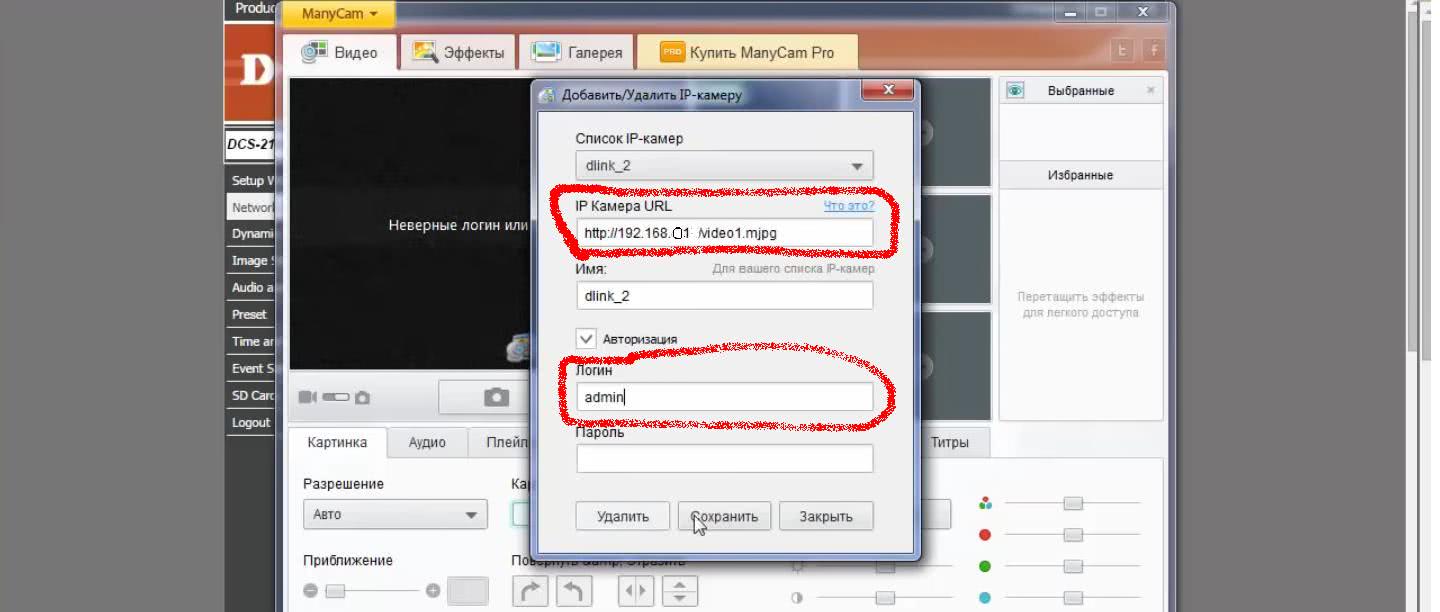The width and height of the screenshot is (1440, 612).
Task: Click the rotate counterclockwise arrow icon
Action: (x=574, y=590)
